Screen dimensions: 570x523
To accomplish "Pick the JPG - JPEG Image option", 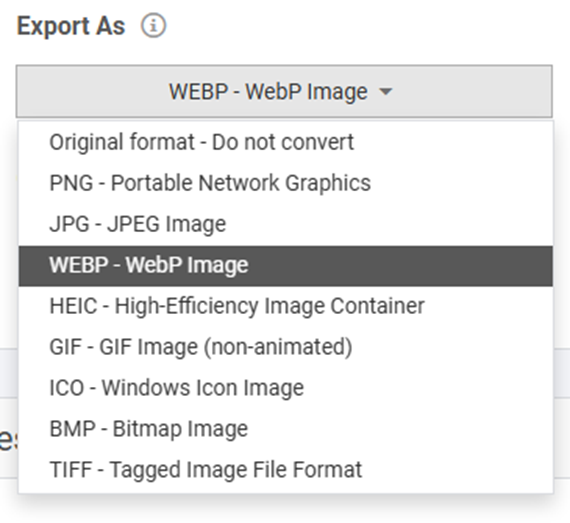I will click(x=286, y=224).
